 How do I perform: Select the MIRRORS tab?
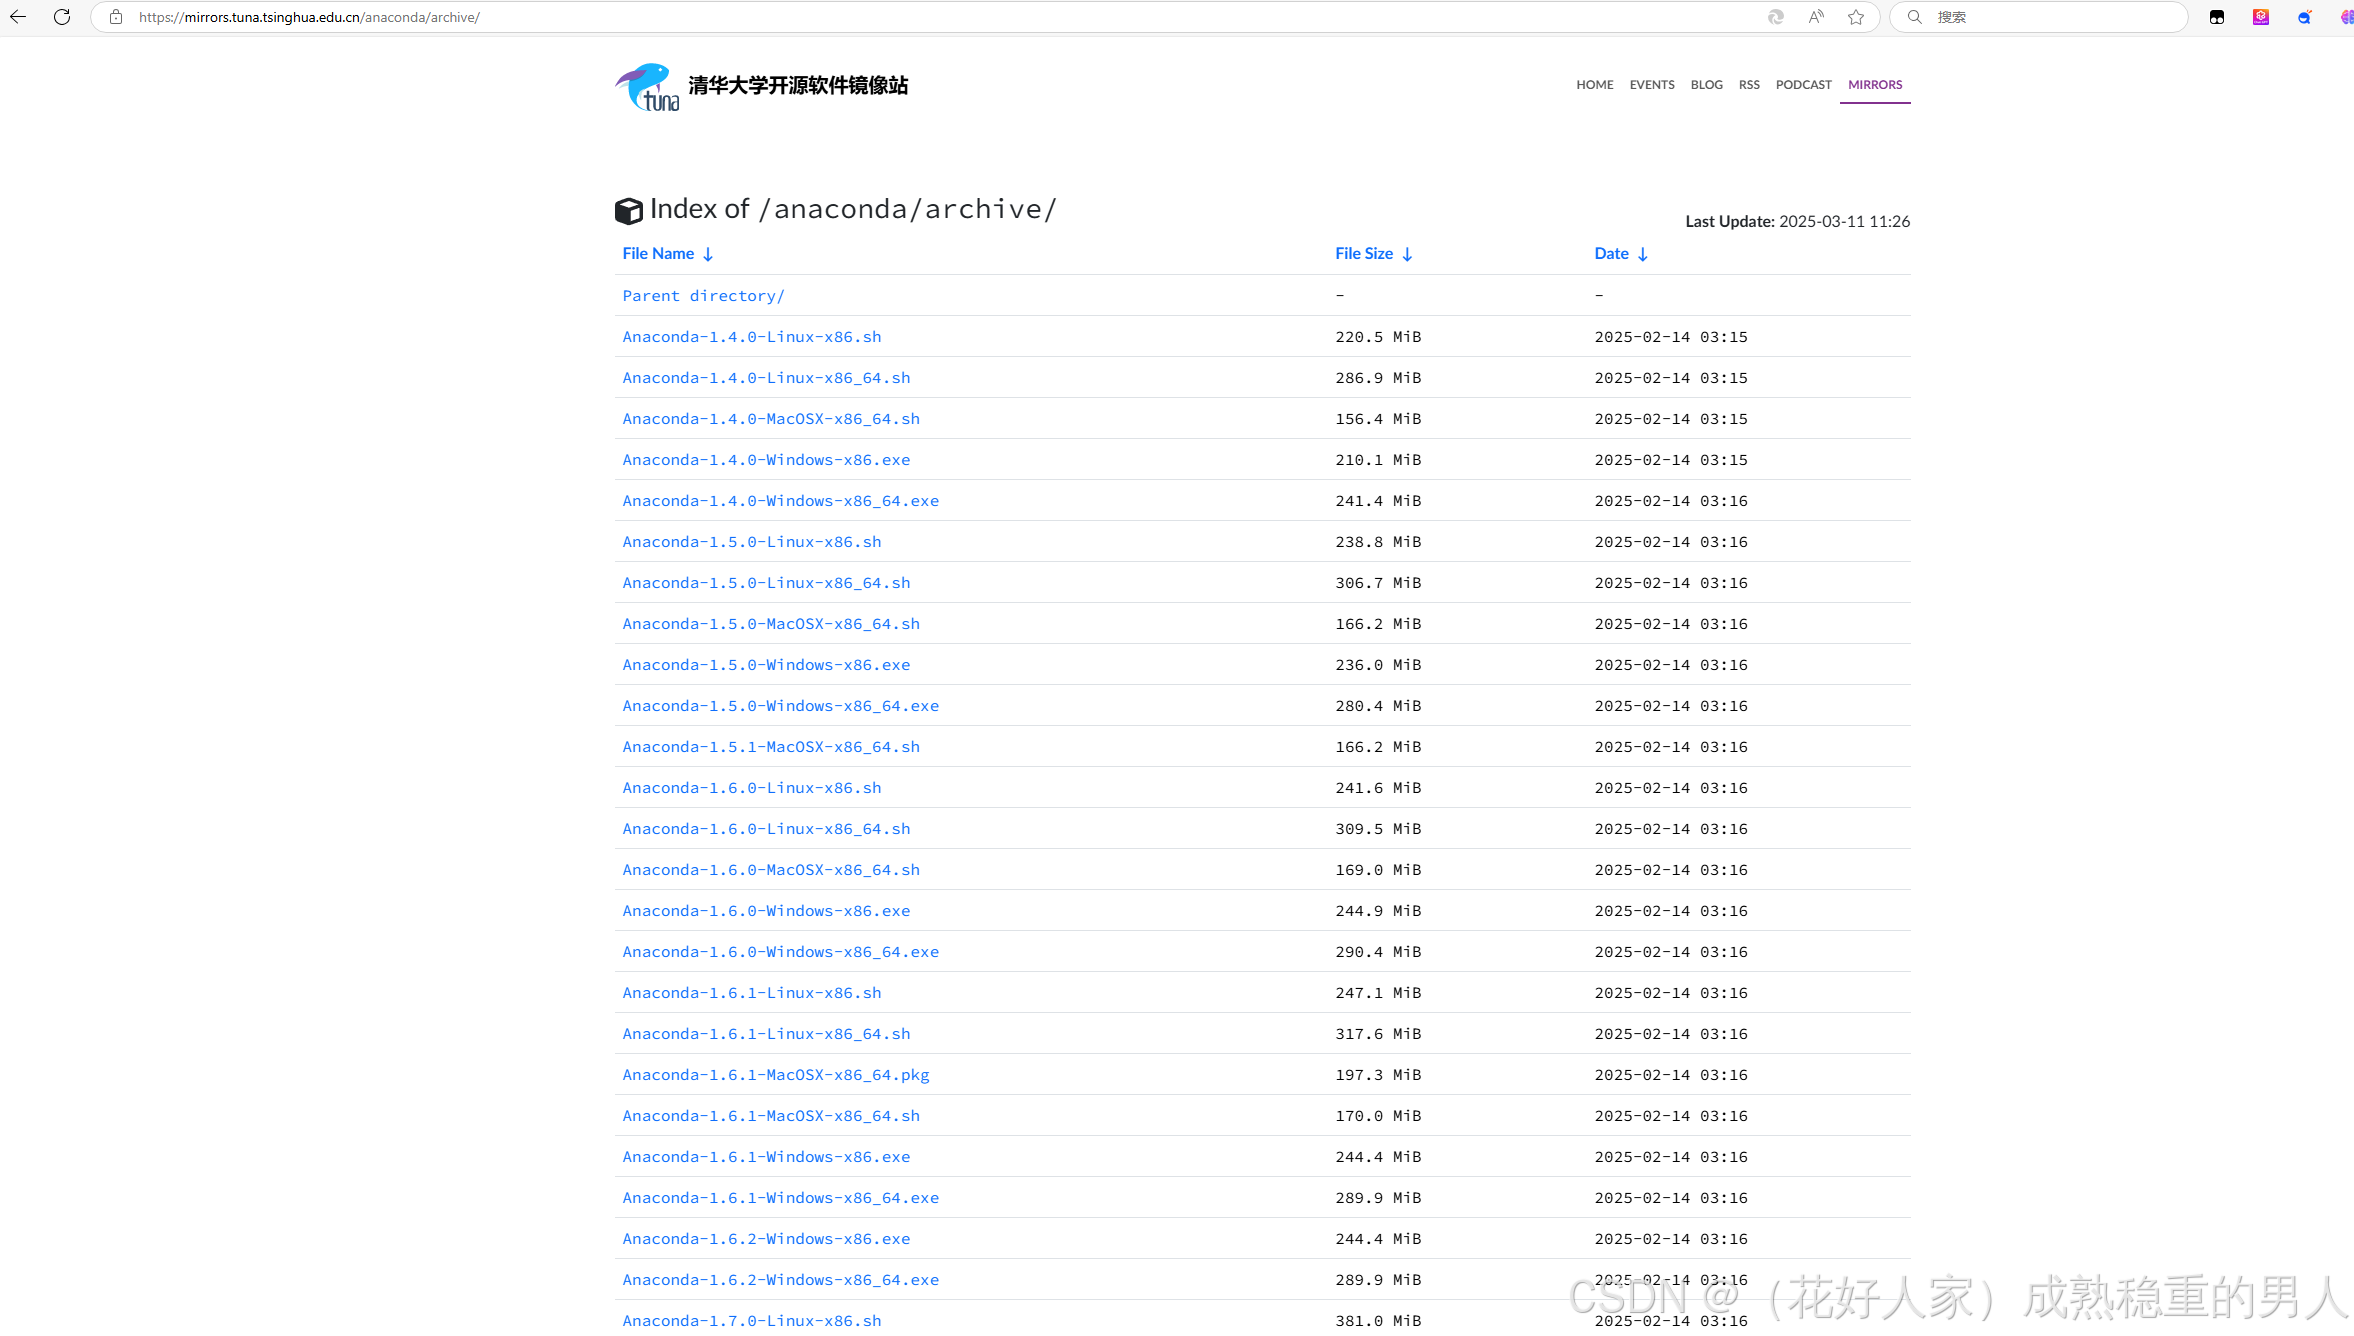pos(1874,85)
